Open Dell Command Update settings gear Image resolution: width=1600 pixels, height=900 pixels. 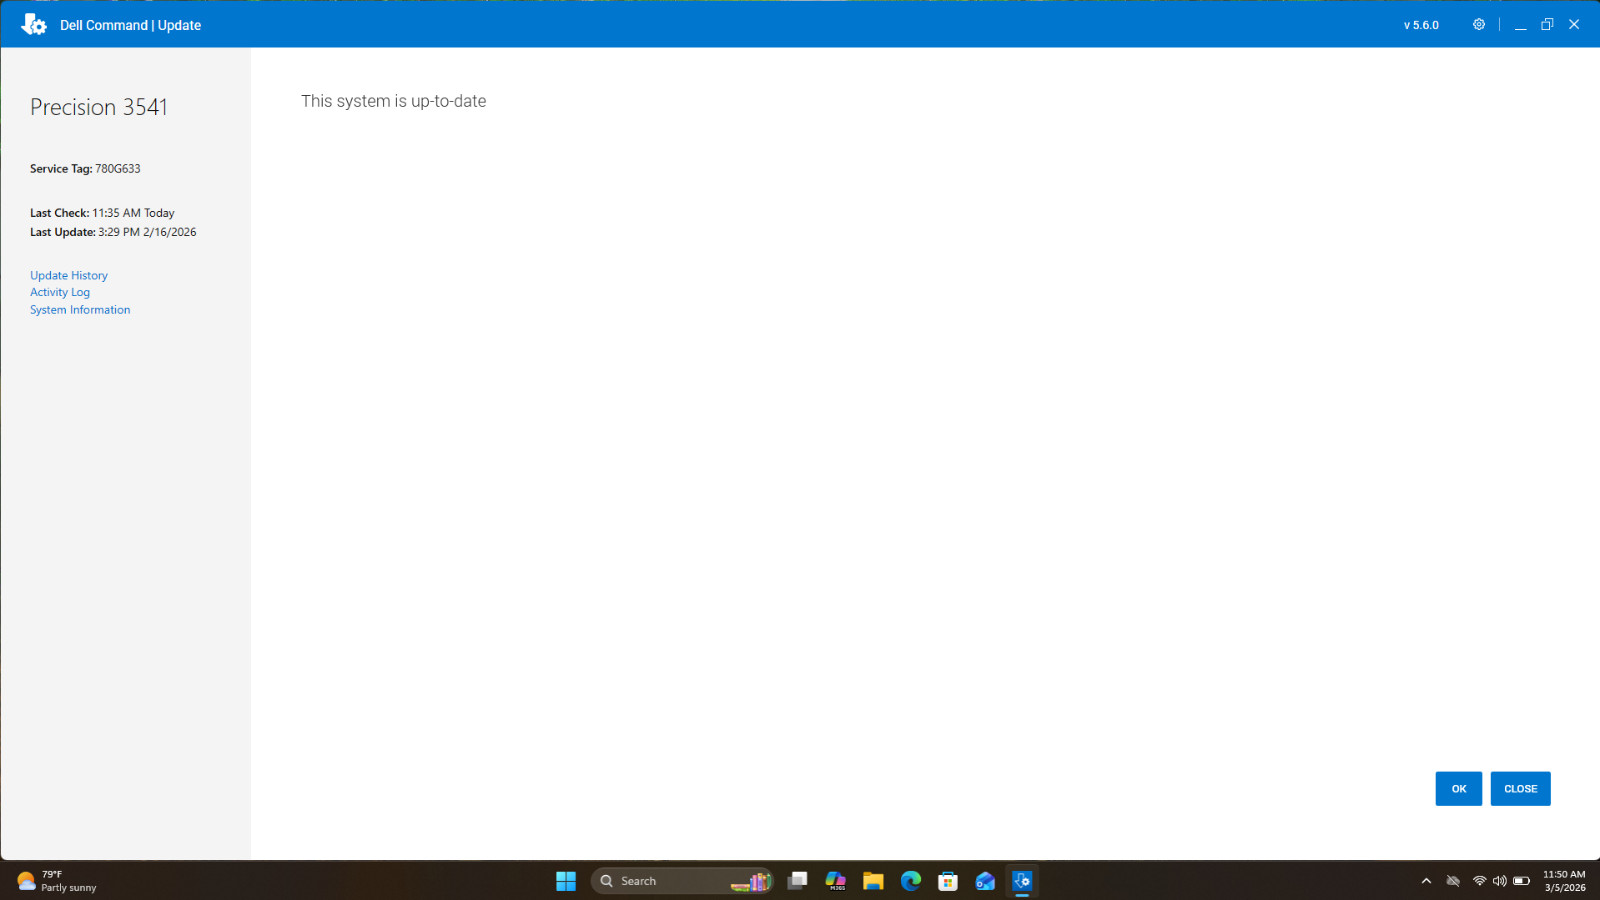coord(1478,24)
